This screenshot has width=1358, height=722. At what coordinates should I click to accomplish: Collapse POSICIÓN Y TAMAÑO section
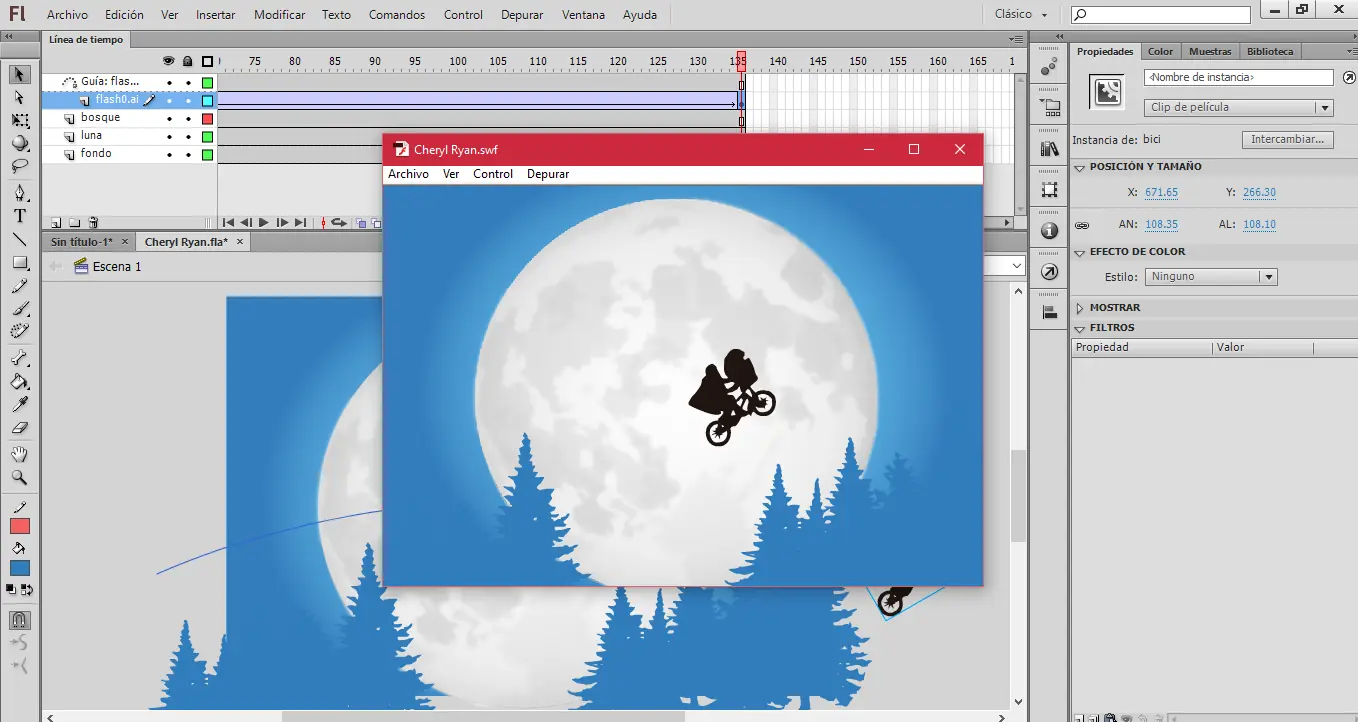coord(1080,167)
